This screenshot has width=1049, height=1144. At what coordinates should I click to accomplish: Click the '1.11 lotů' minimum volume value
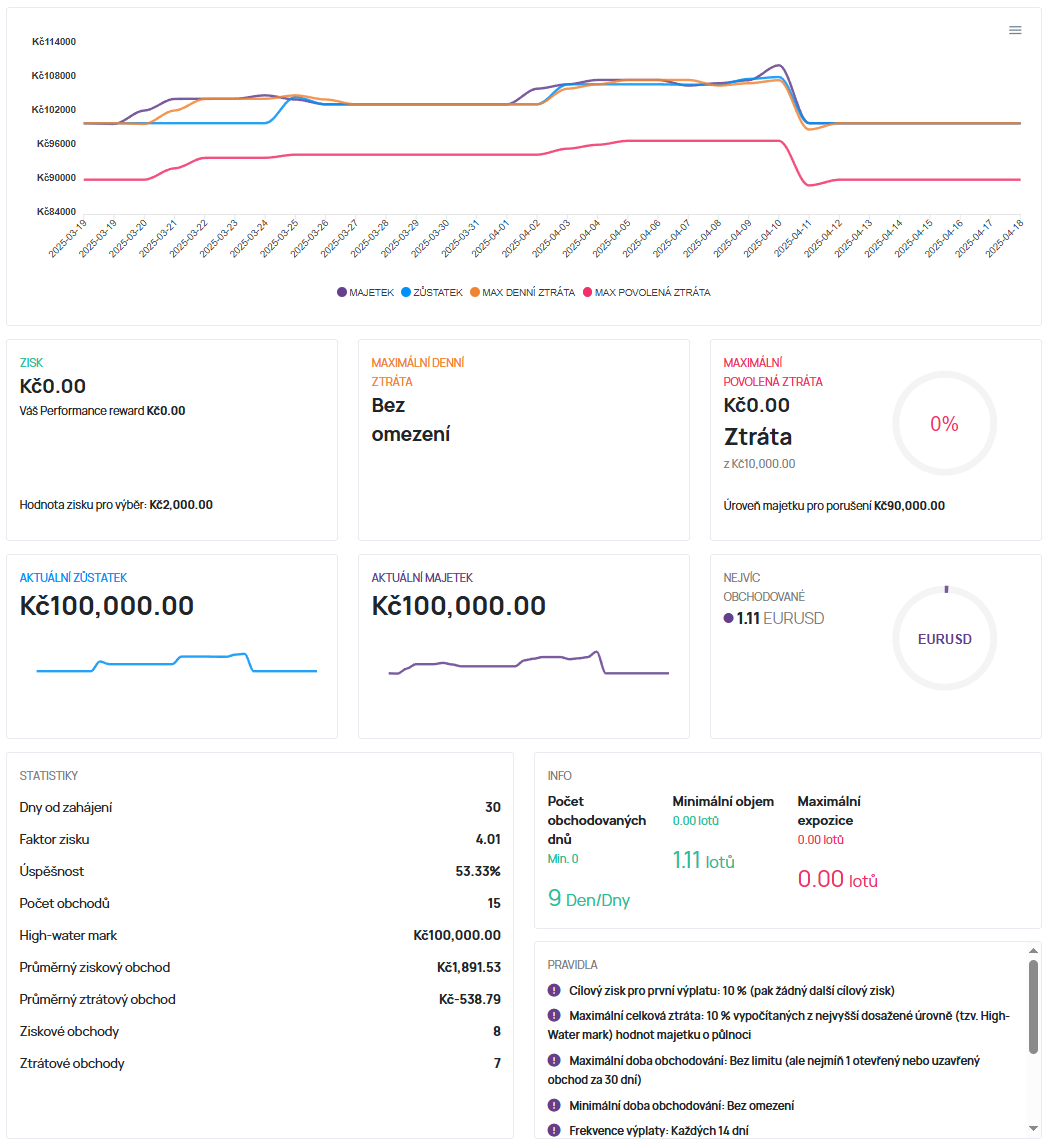pos(703,861)
